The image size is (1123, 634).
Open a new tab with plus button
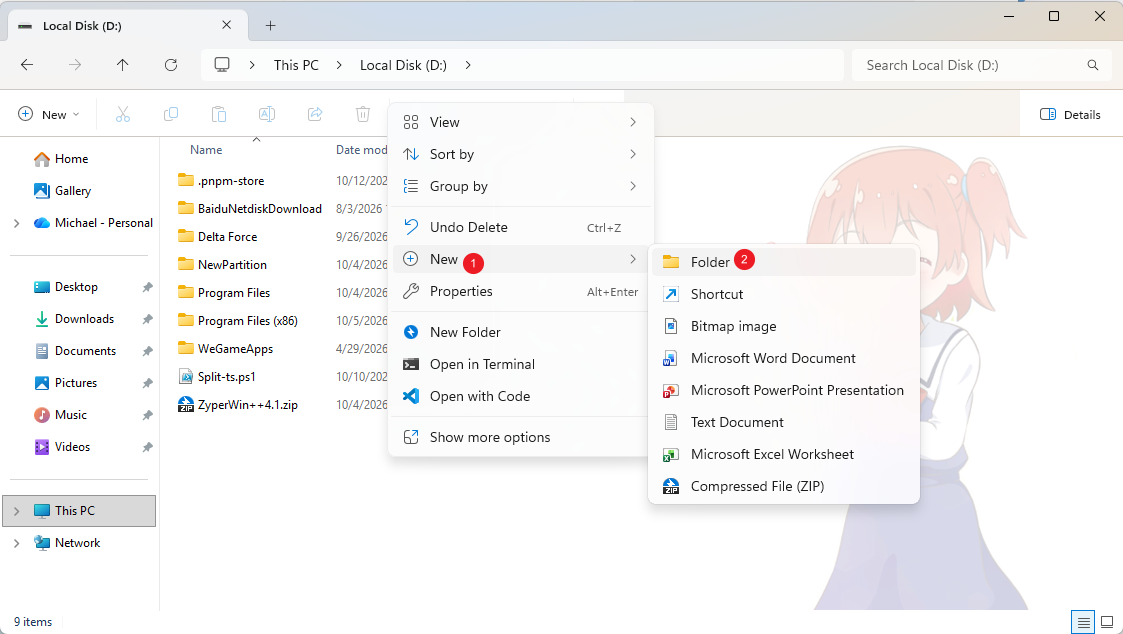click(x=270, y=26)
